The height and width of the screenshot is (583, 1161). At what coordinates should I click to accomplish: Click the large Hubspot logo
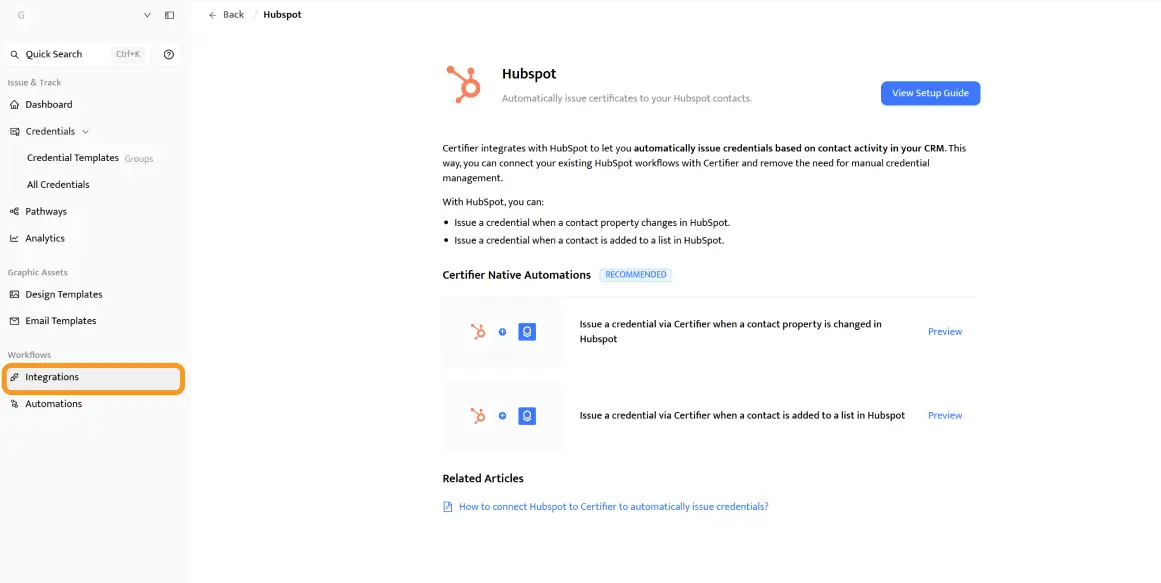point(464,84)
